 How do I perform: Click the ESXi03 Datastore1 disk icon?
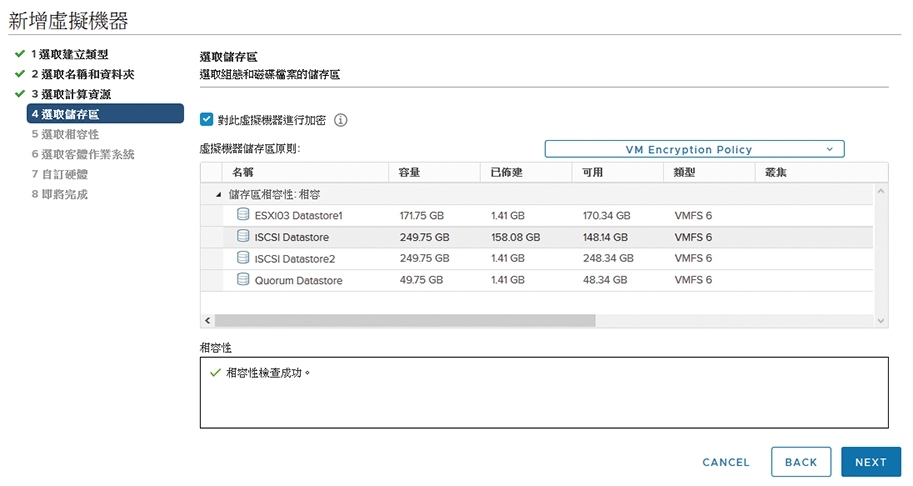pos(243,215)
